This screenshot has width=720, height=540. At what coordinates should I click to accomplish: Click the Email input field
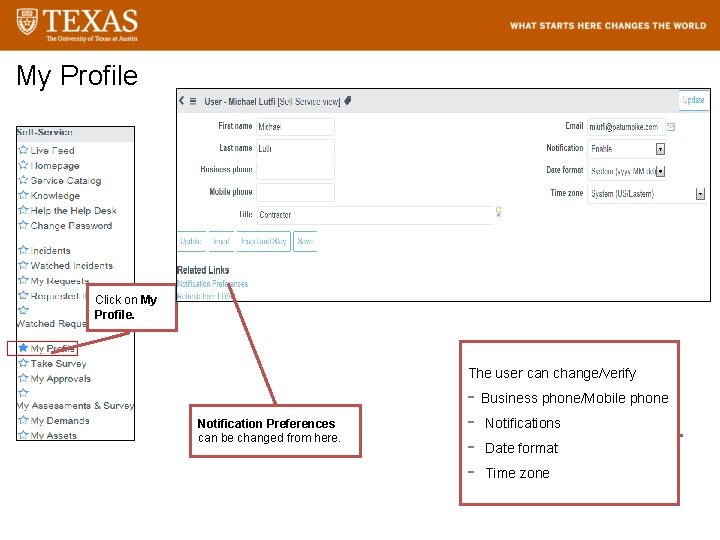[x=626, y=127]
